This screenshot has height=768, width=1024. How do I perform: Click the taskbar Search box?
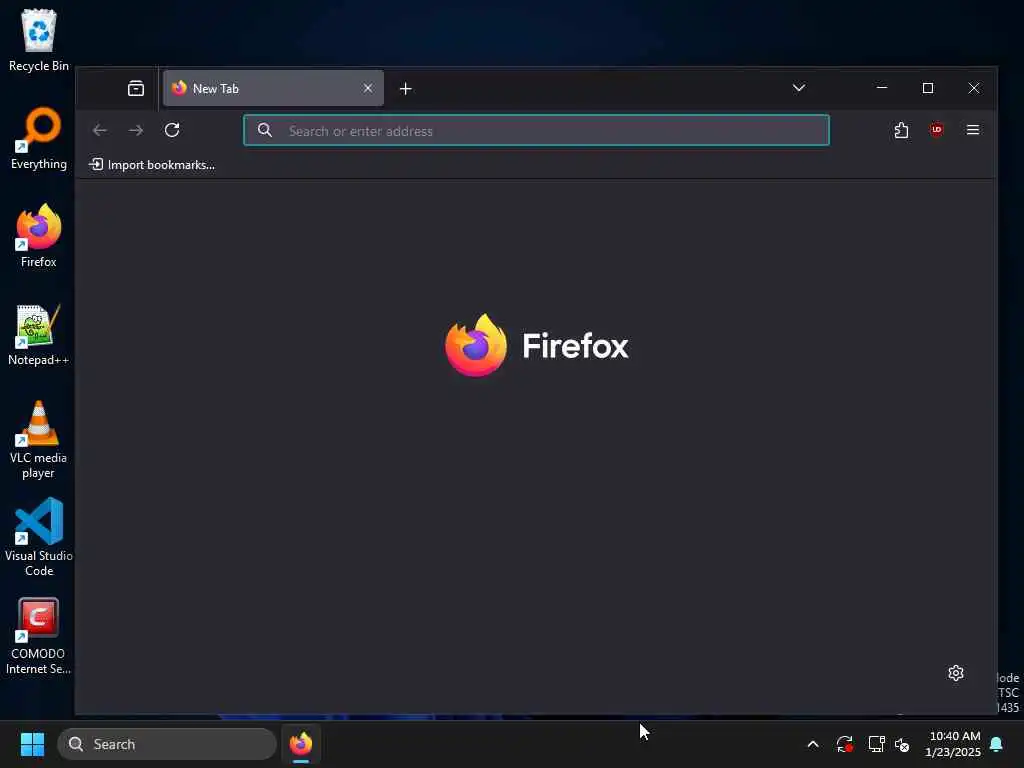(x=167, y=744)
